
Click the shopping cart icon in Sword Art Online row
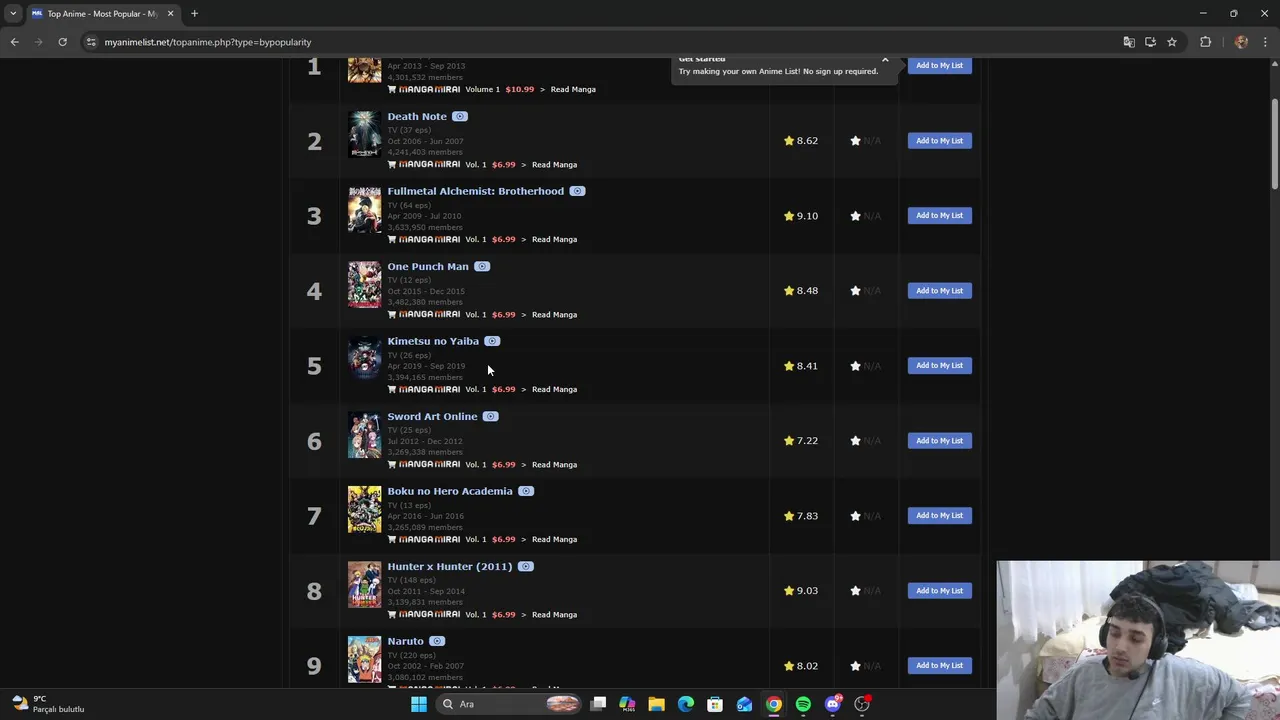tap(392, 464)
